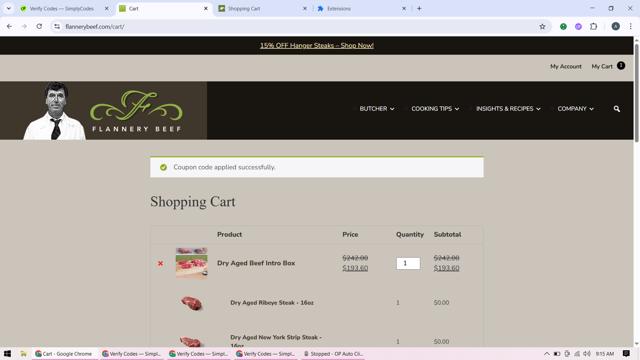The height and width of the screenshot is (360, 640).
Task: Click the green extension icon in toolbar
Action: pyautogui.click(x=563, y=27)
